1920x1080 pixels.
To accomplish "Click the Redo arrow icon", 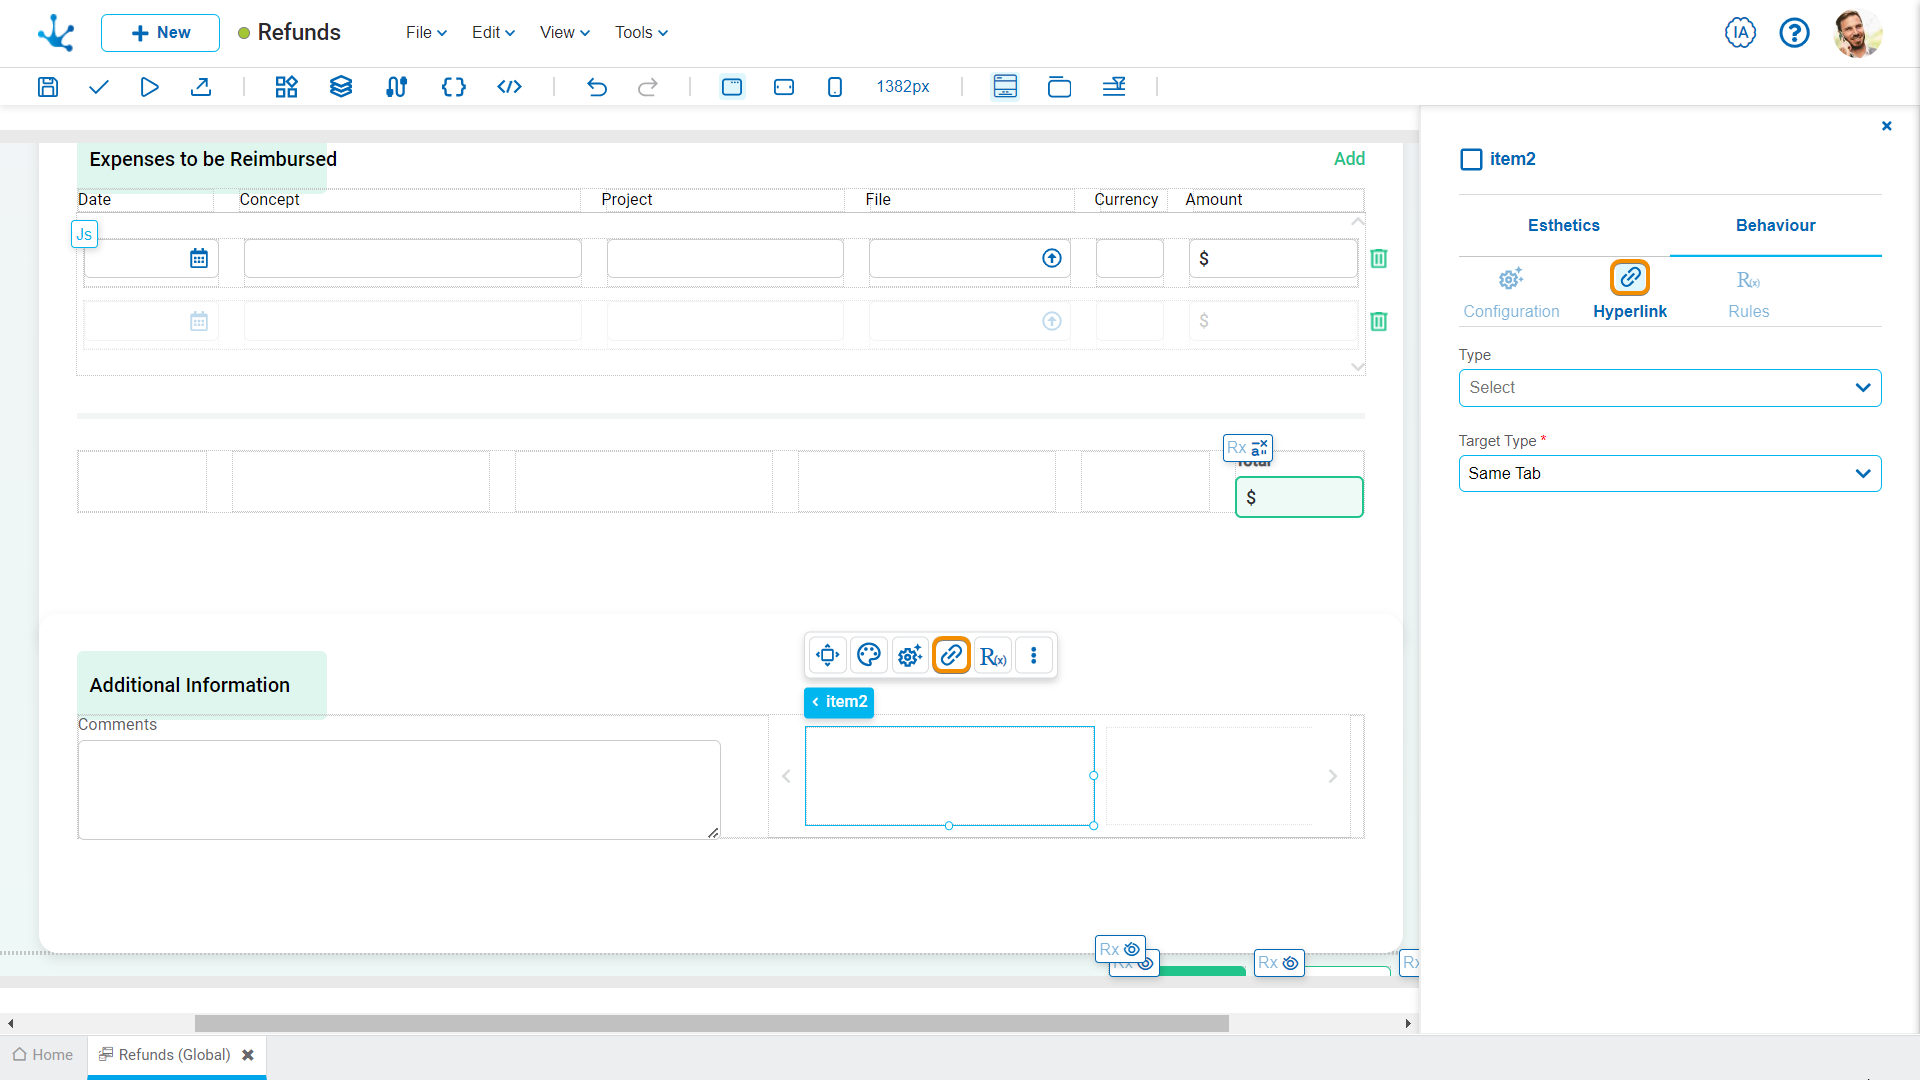I will [x=647, y=86].
